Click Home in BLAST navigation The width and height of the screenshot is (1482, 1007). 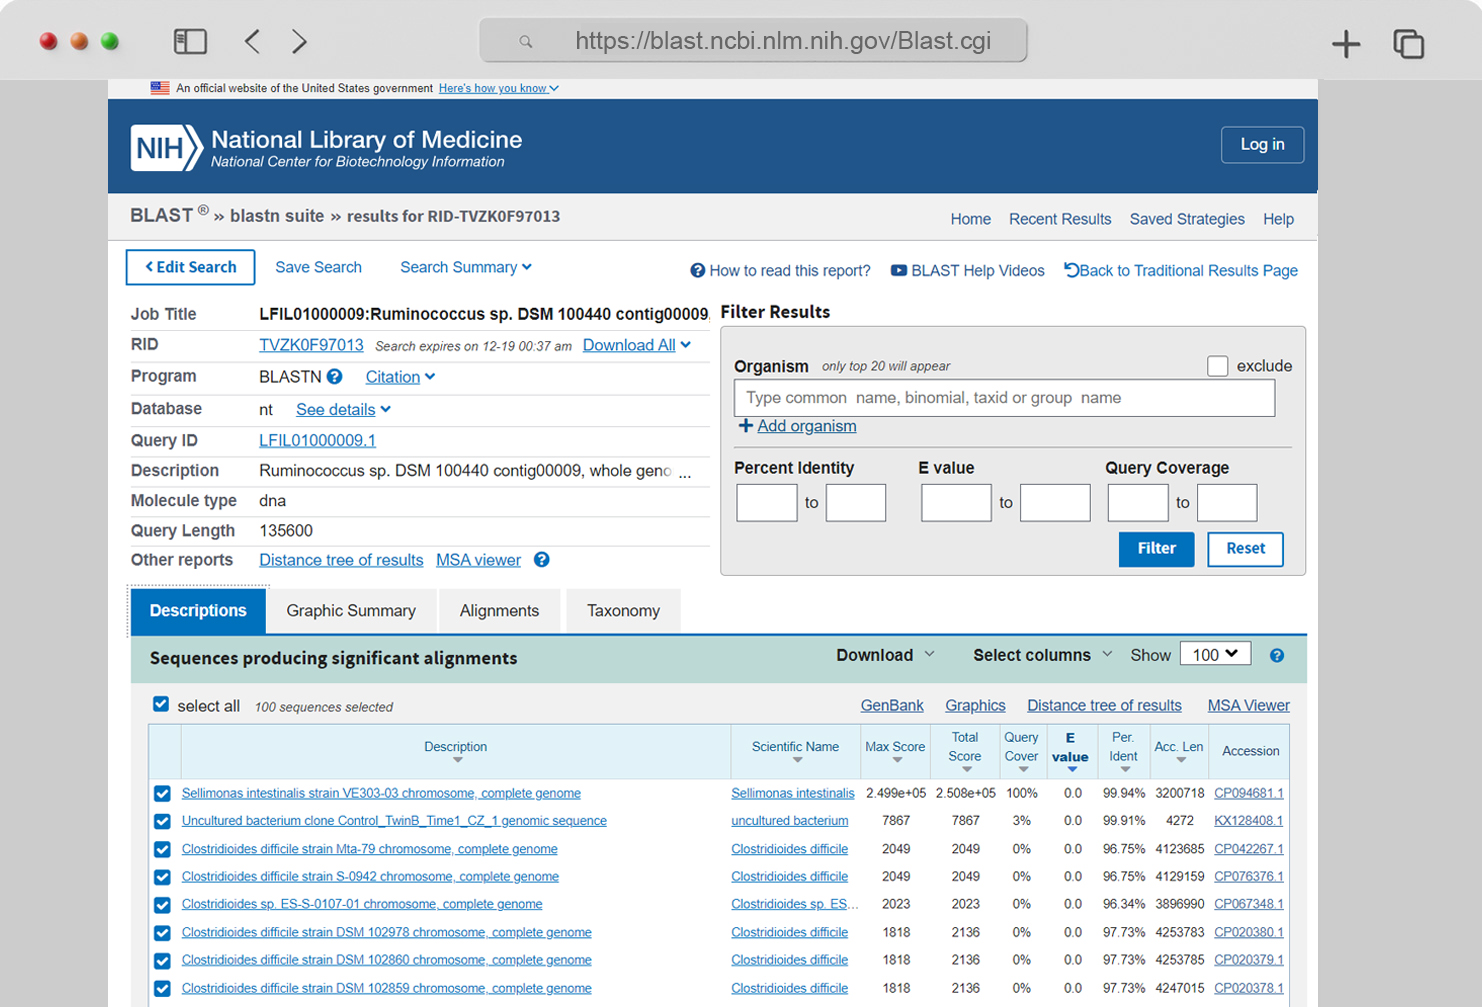970,219
